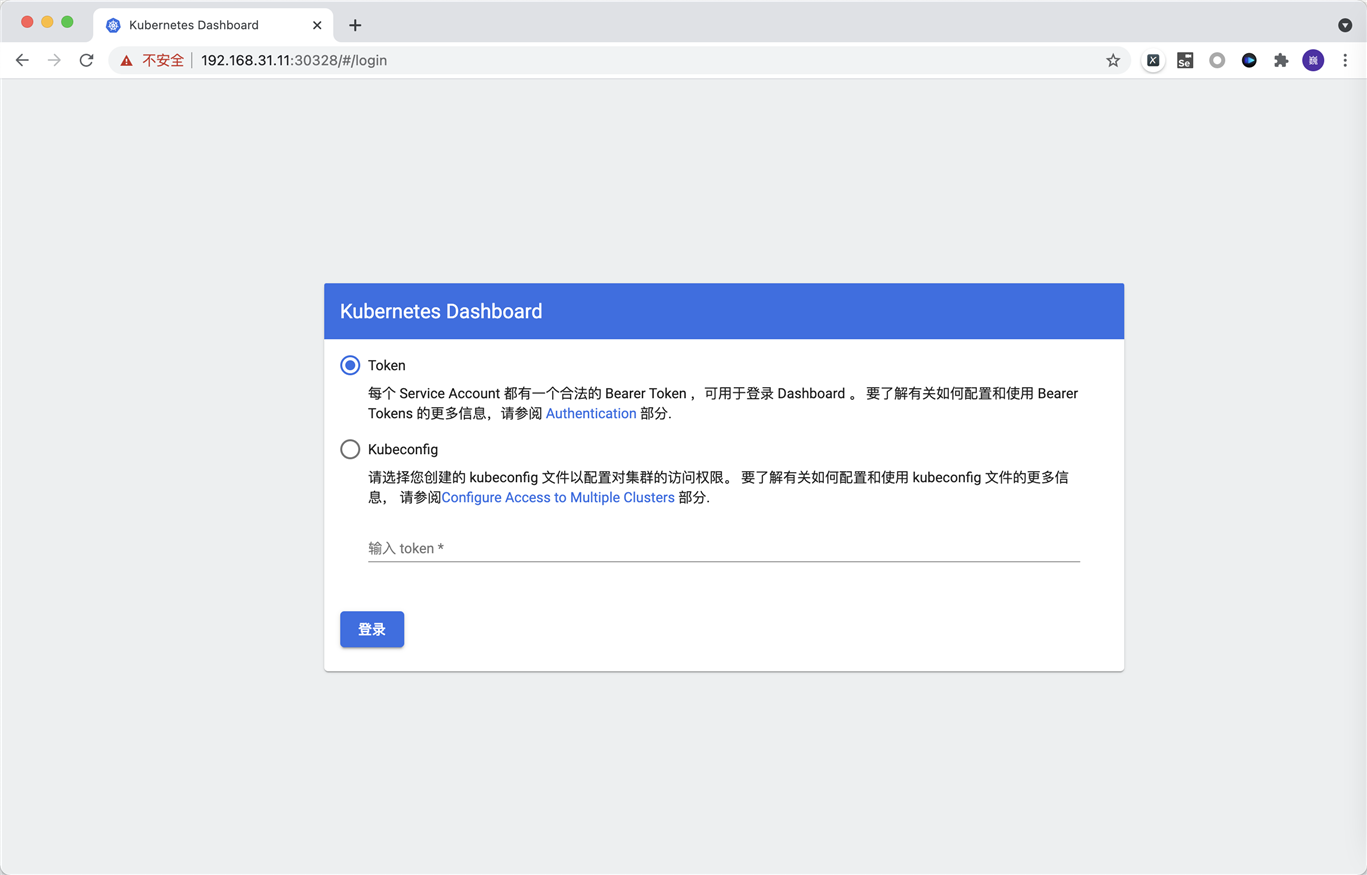The image size is (1367, 875).
Task: Click the Kubernetes favicon on the tab
Action: point(113,25)
